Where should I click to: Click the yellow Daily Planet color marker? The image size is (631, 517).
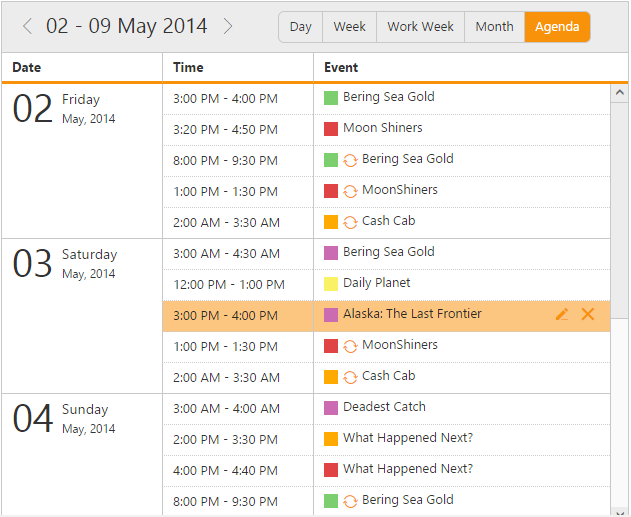tap(331, 284)
